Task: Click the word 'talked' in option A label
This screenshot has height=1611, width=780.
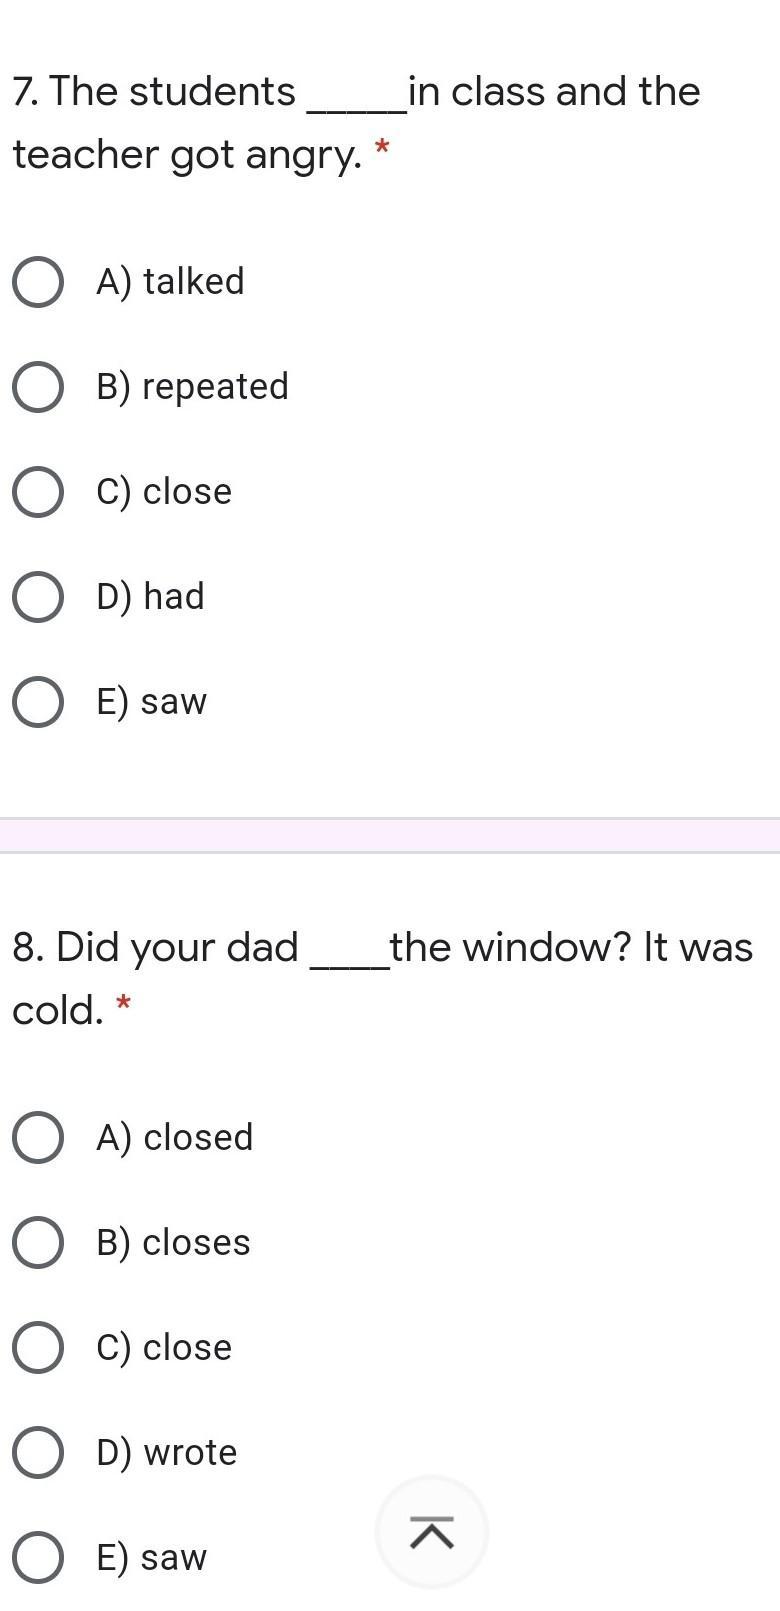Action: pos(194,282)
